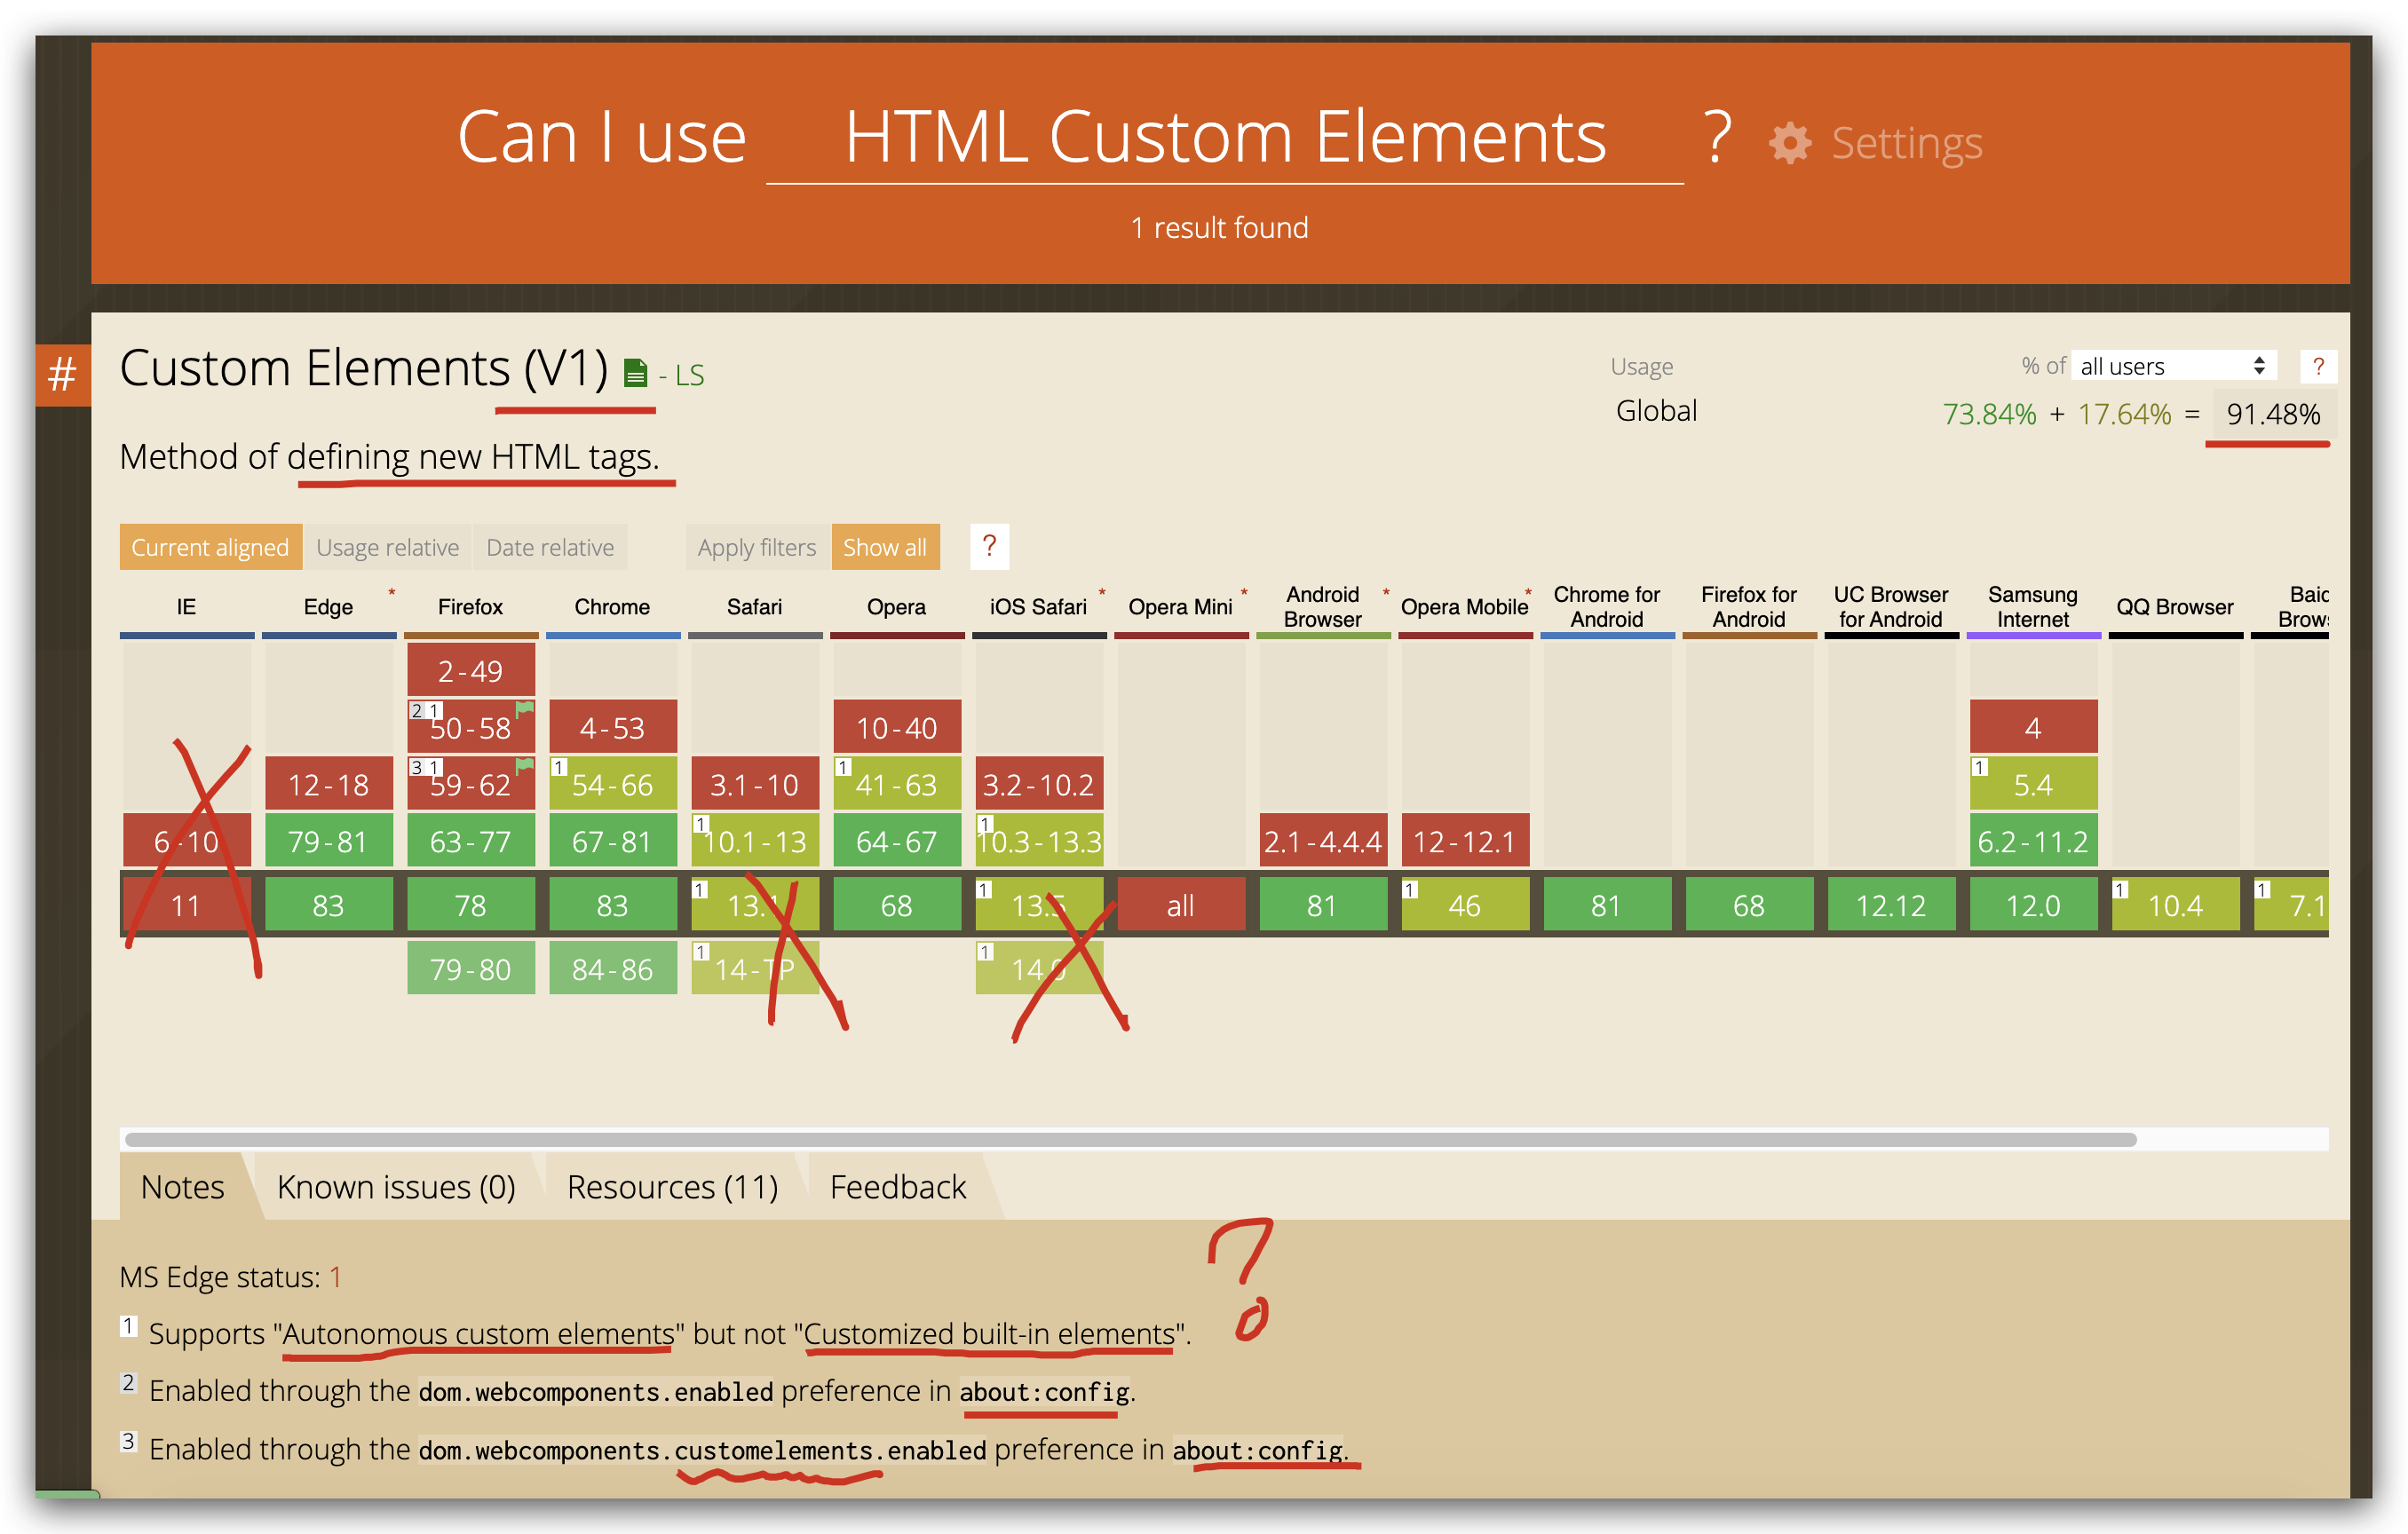The image size is (2408, 1534).
Task: Select Current aligned view
Action: click(210, 547)
